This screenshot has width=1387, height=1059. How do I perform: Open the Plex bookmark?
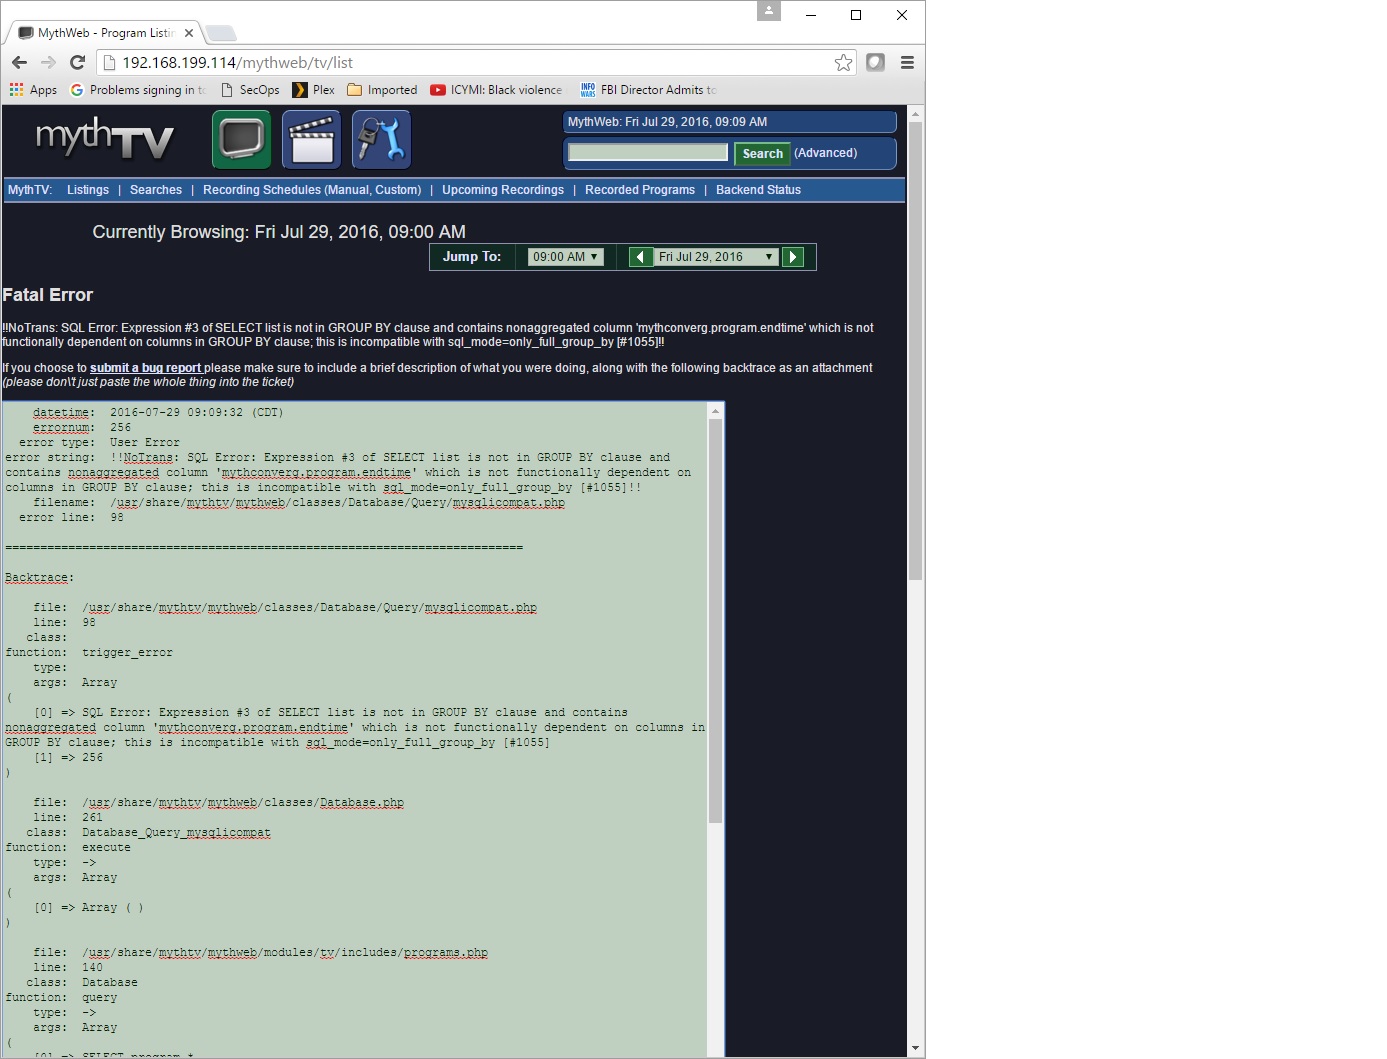click(314, 90)
